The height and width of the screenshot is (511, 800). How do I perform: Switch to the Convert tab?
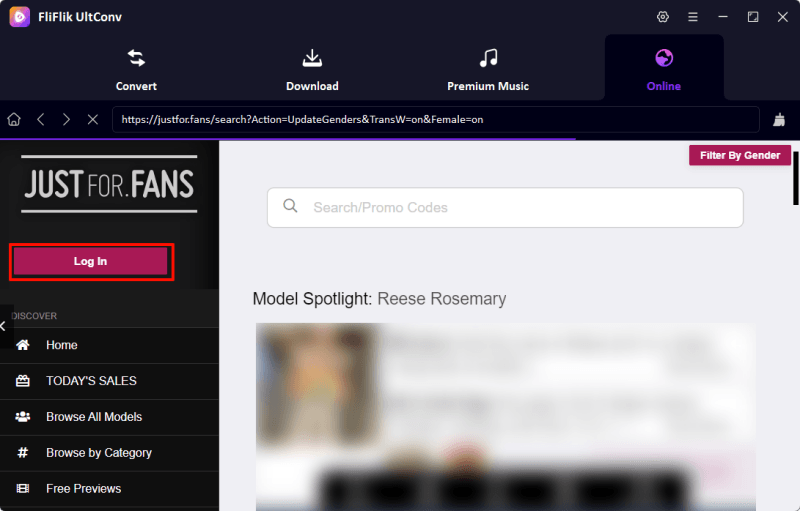tap(136, 68)
